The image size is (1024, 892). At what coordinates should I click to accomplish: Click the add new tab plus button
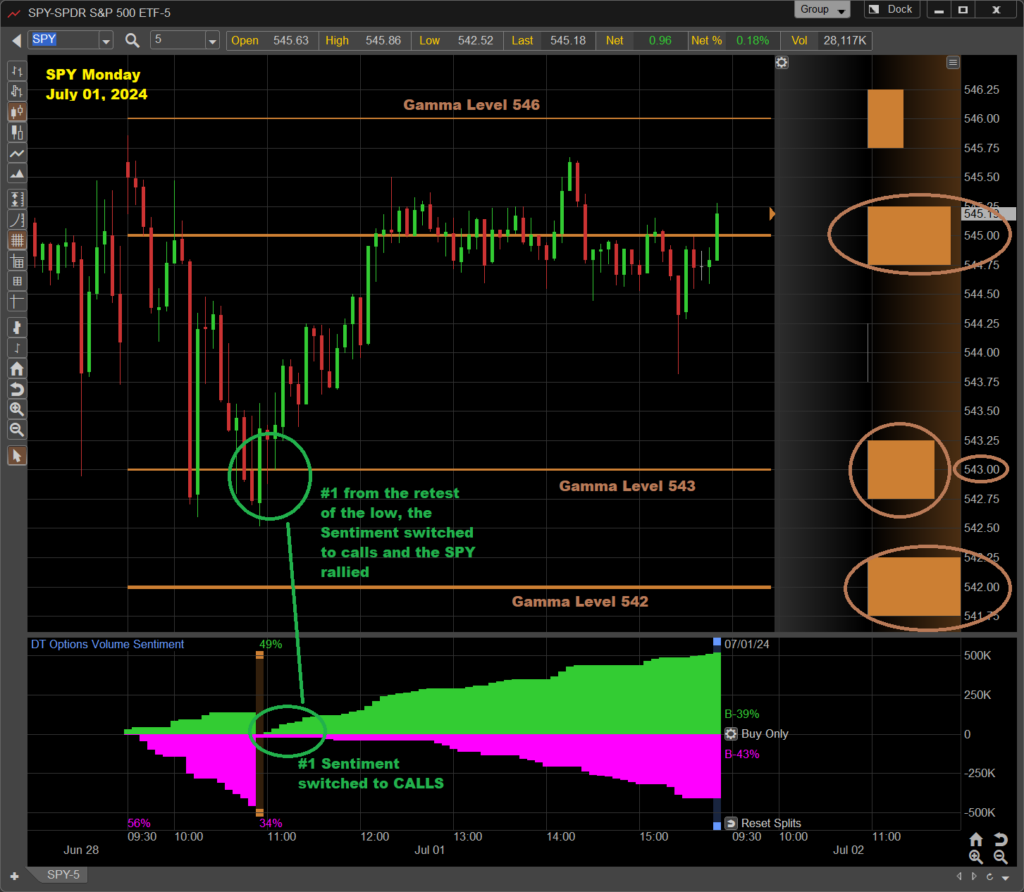click(14, 876)
